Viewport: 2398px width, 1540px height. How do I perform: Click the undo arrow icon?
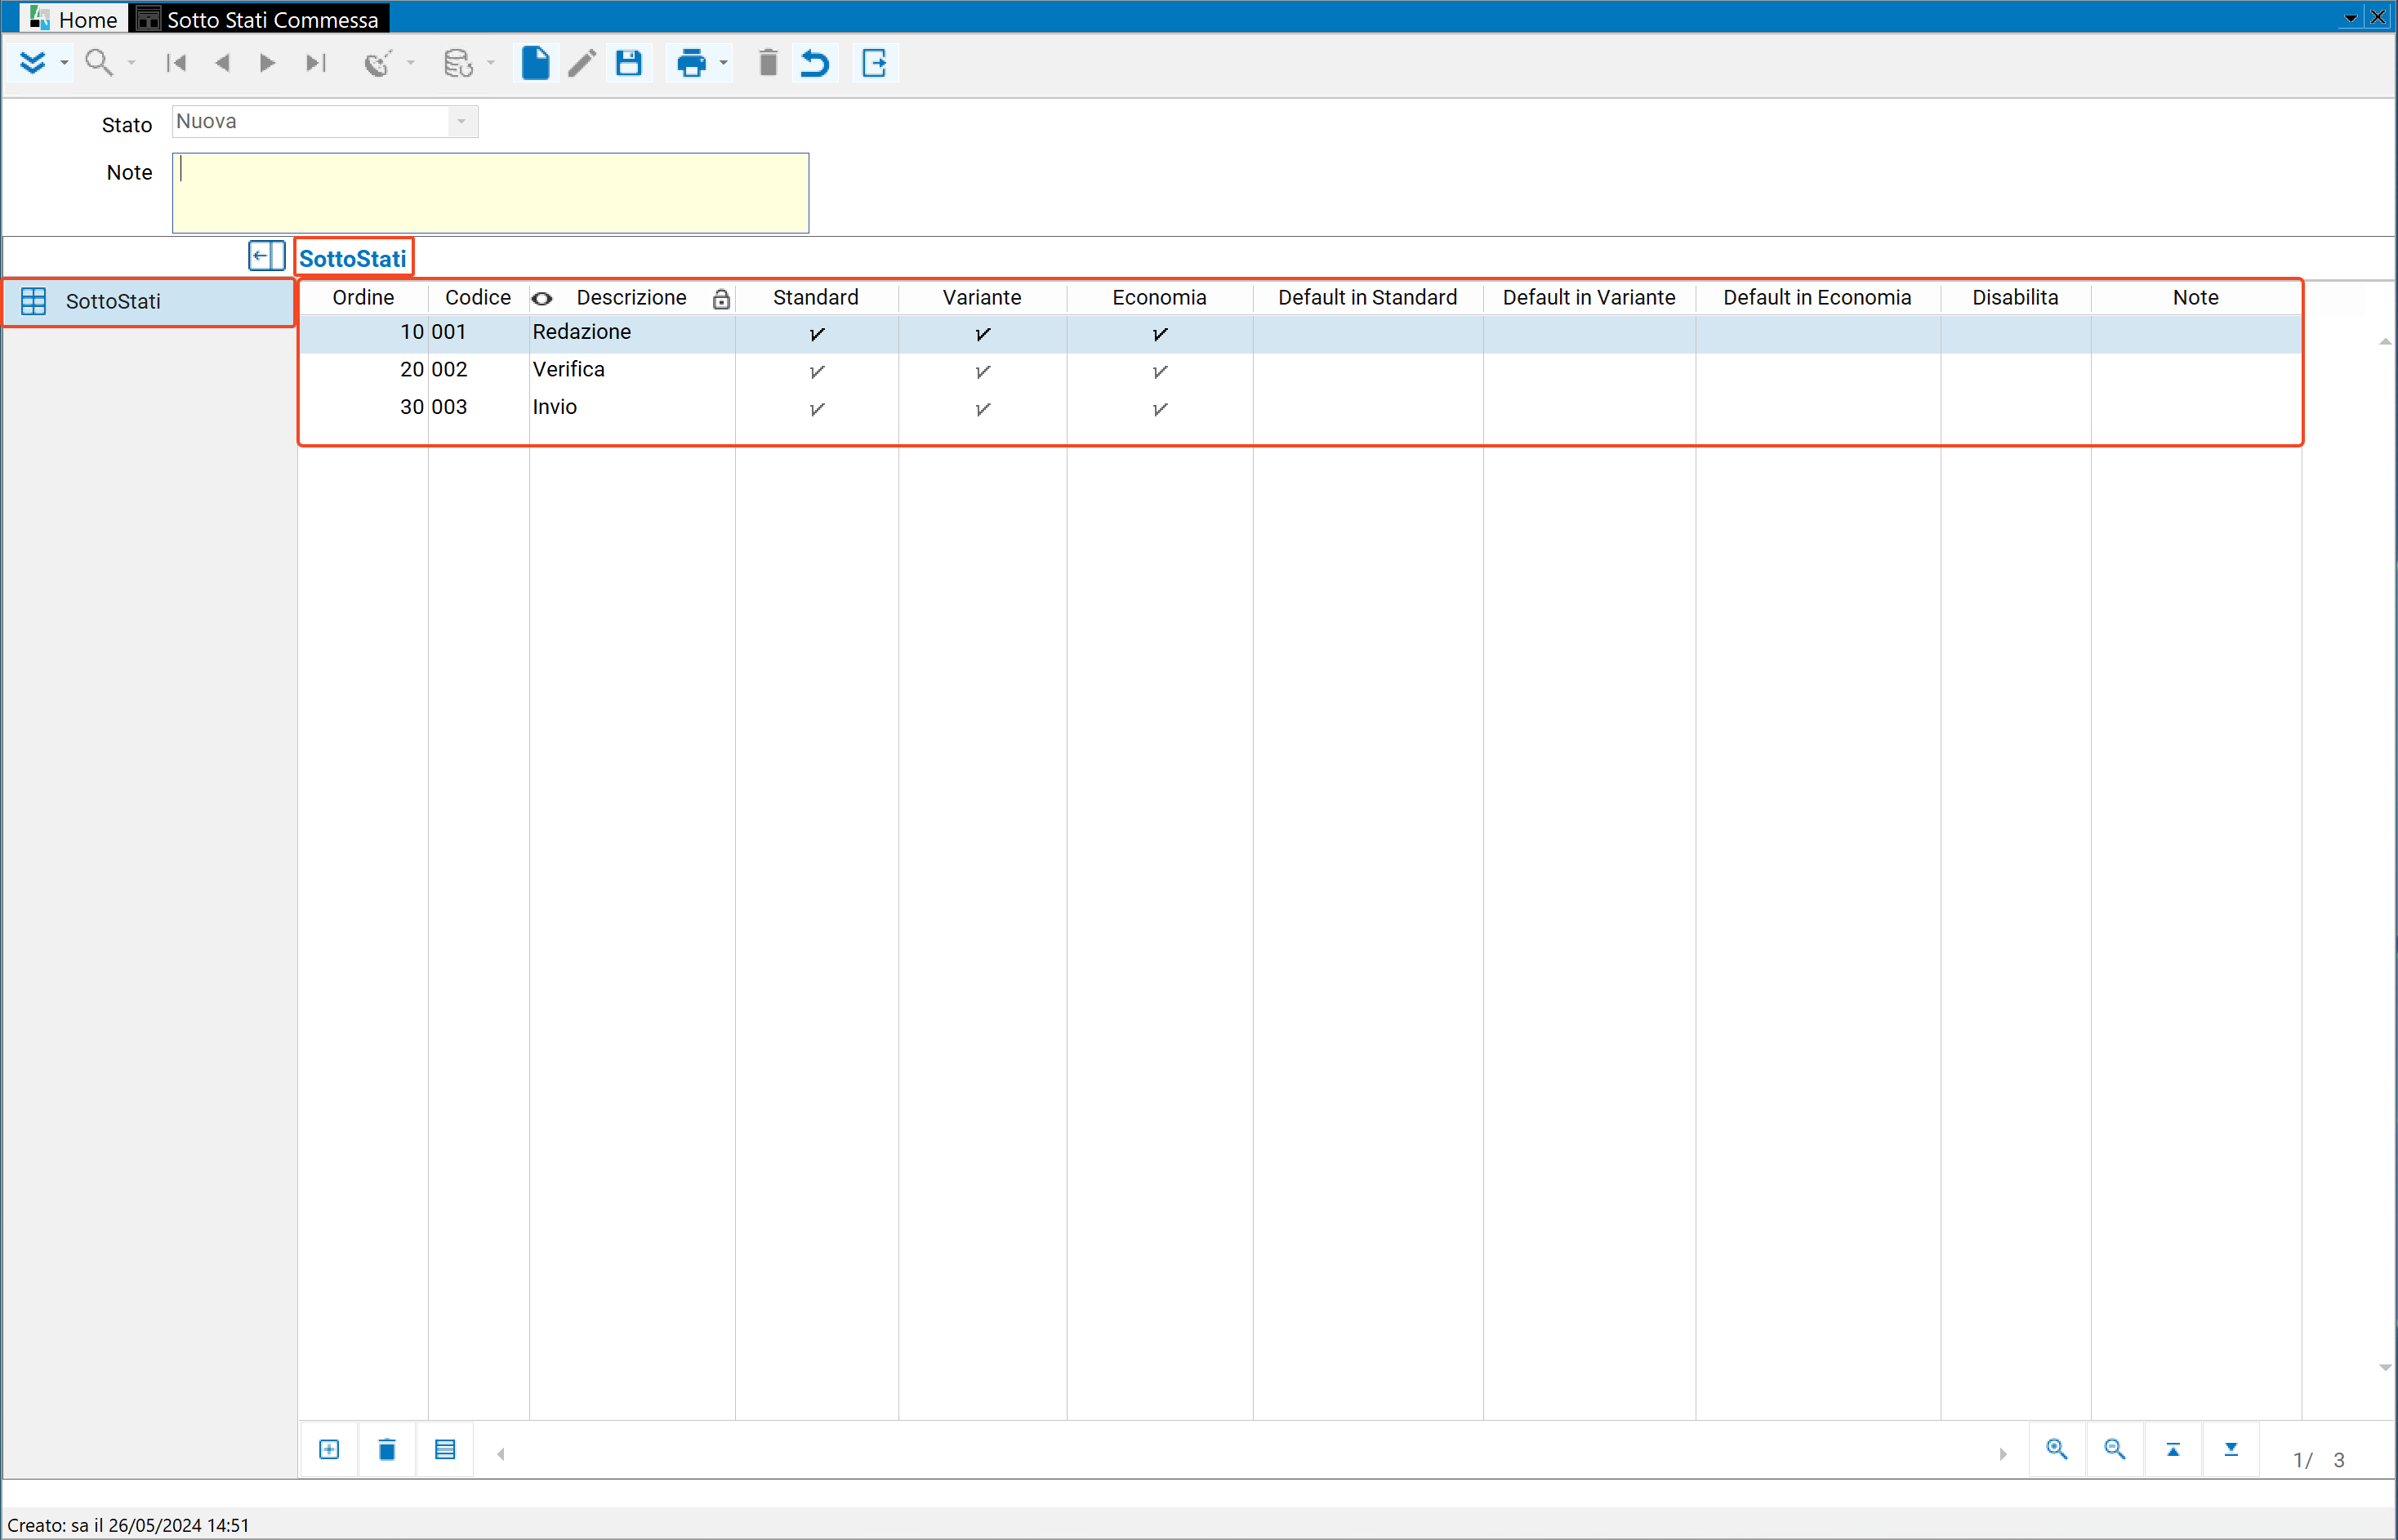click(x=815, y=63)
